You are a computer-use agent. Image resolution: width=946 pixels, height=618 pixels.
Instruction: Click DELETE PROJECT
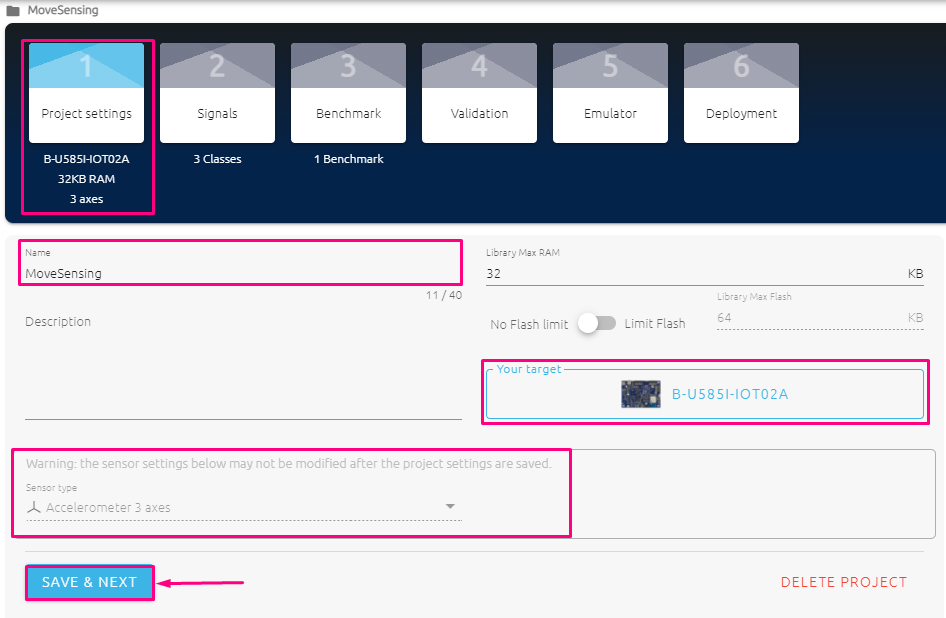843,582
